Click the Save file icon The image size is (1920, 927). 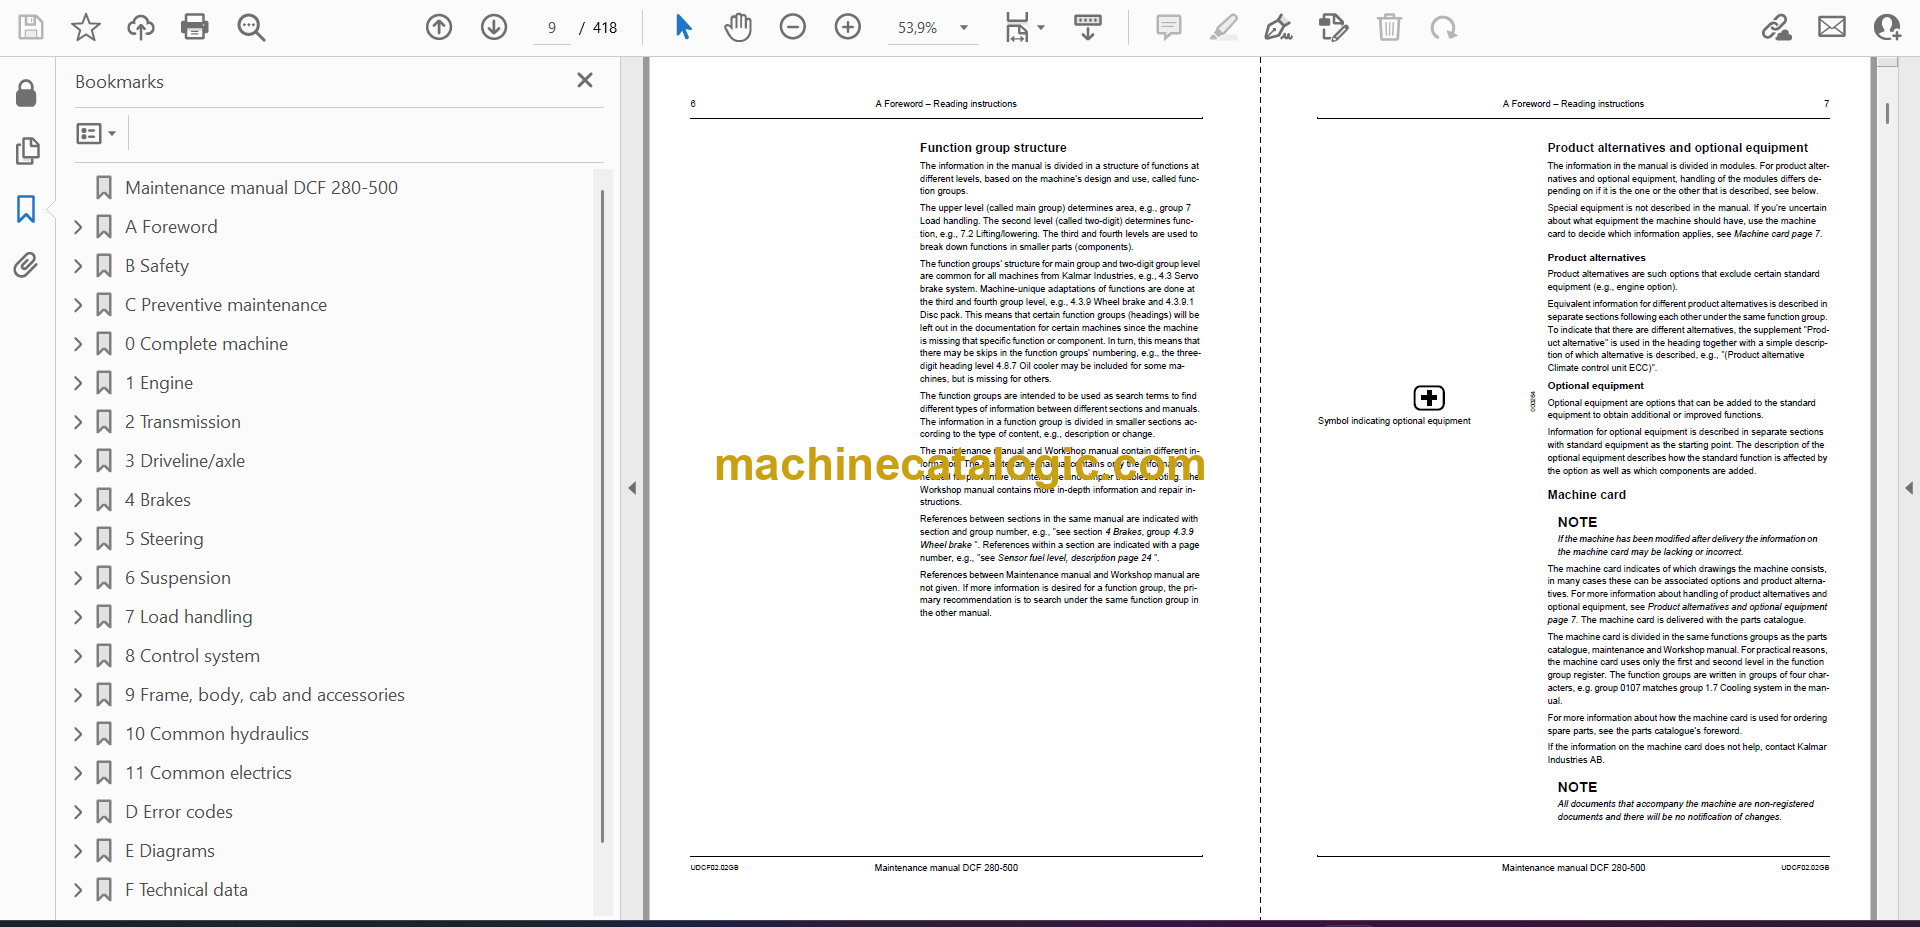[x=31, y=27]
